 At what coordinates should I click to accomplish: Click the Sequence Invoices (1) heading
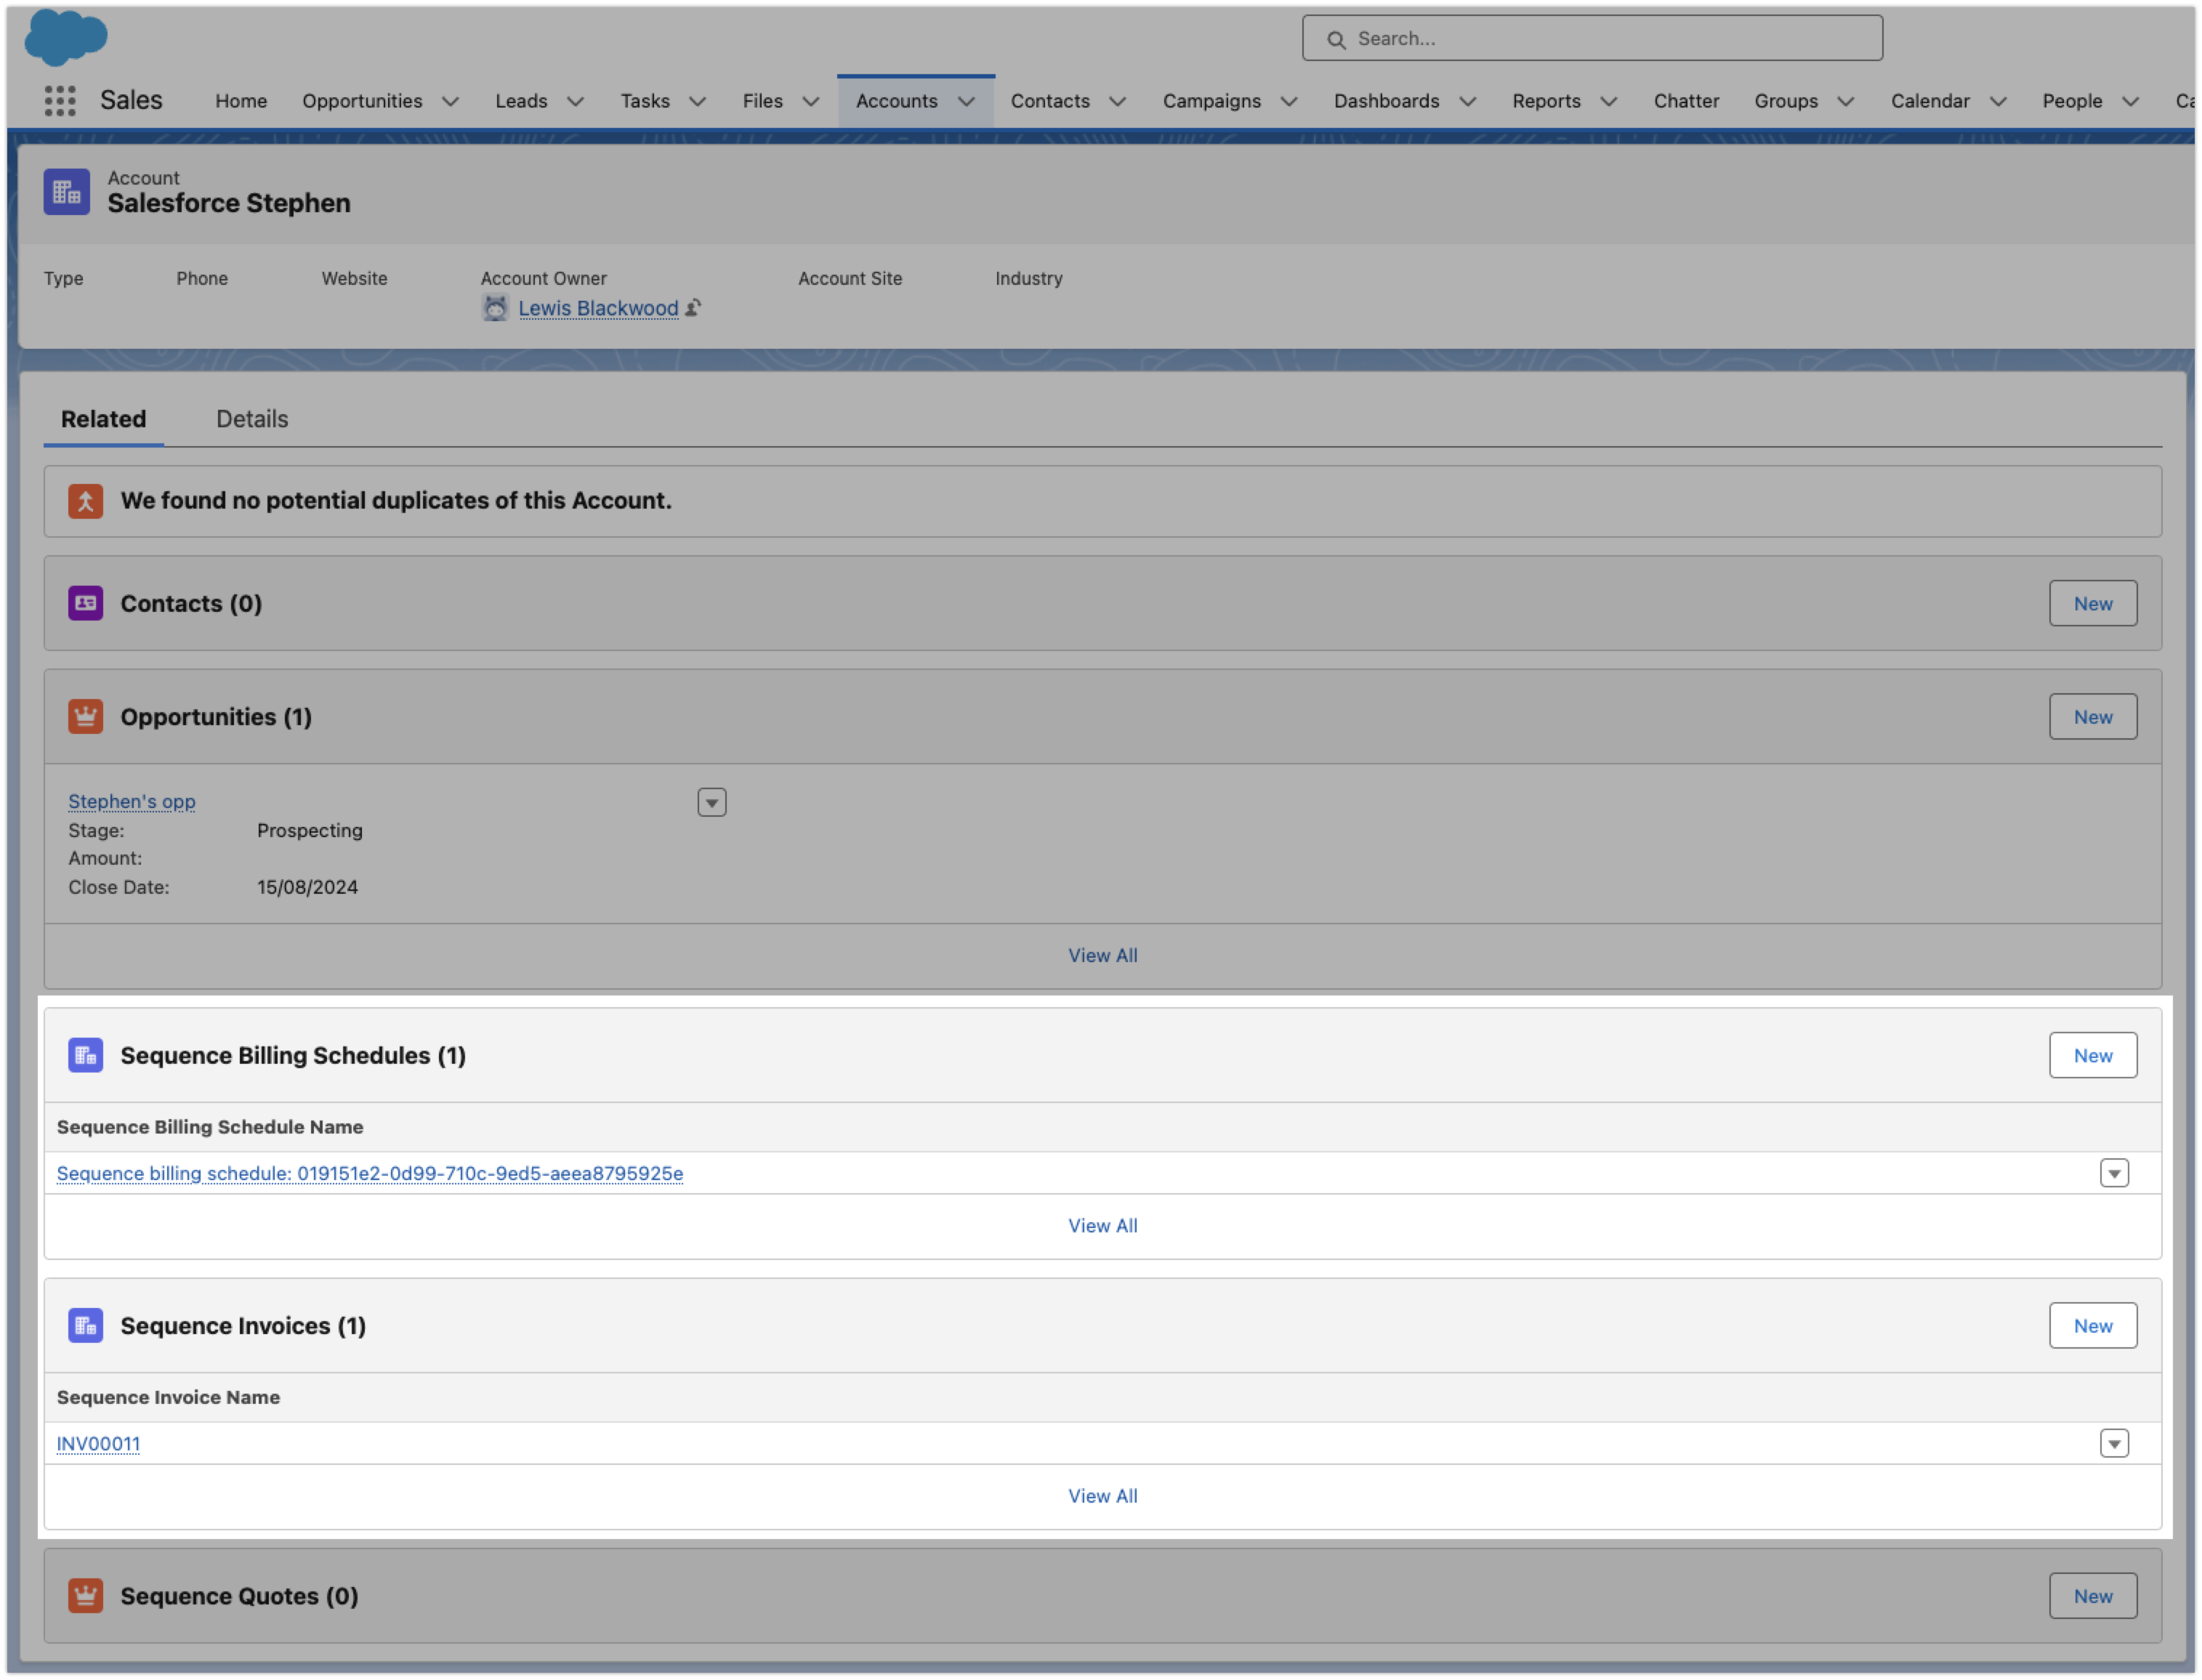(243, 1327)
